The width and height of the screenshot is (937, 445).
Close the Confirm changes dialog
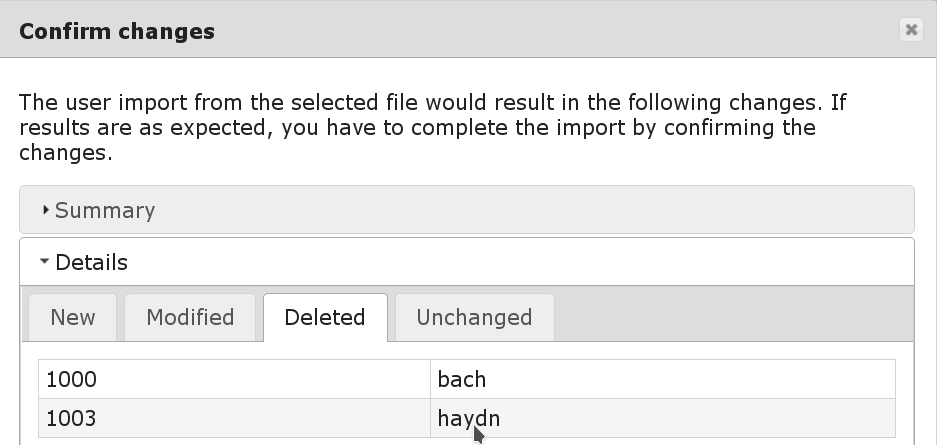tap(911, 30)
